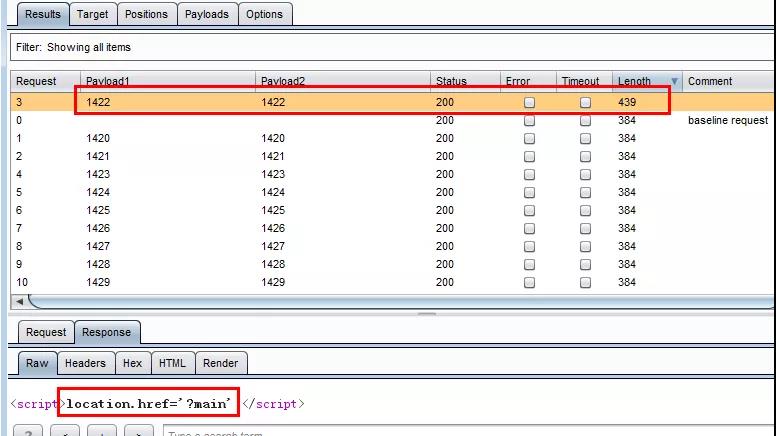Viewport: 776px width, 436px height.
Task: Sort by Error column header
Action: click(x=528, y=81)
